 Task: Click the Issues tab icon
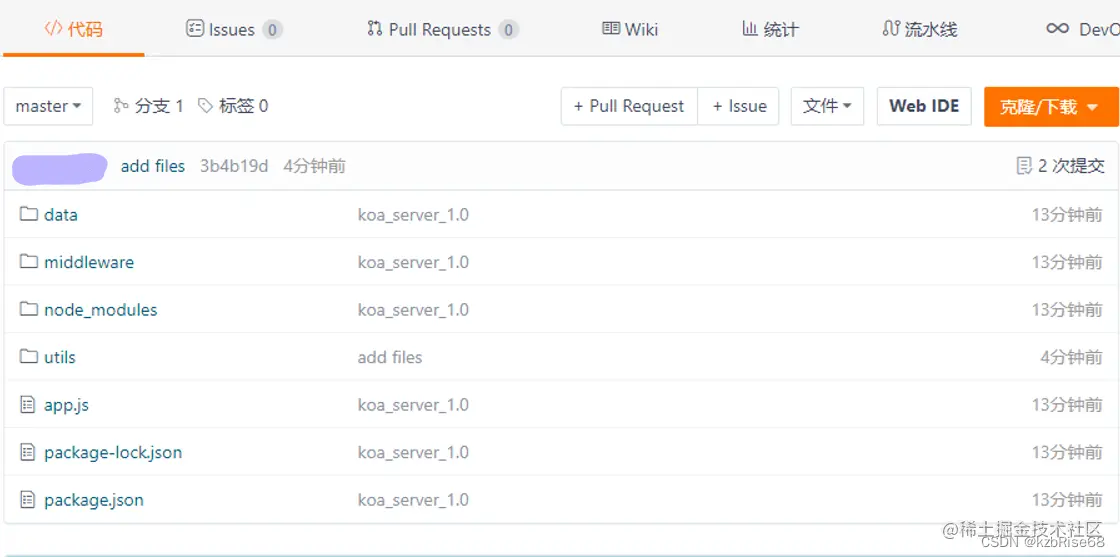[x=195, y=29]
